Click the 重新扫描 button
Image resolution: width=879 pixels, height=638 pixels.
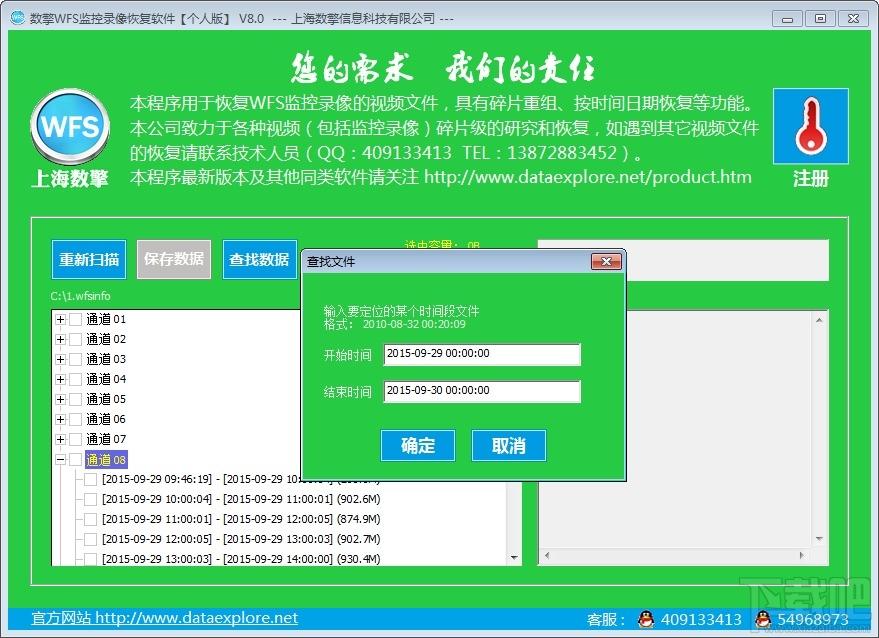click(x=89, y=259)
